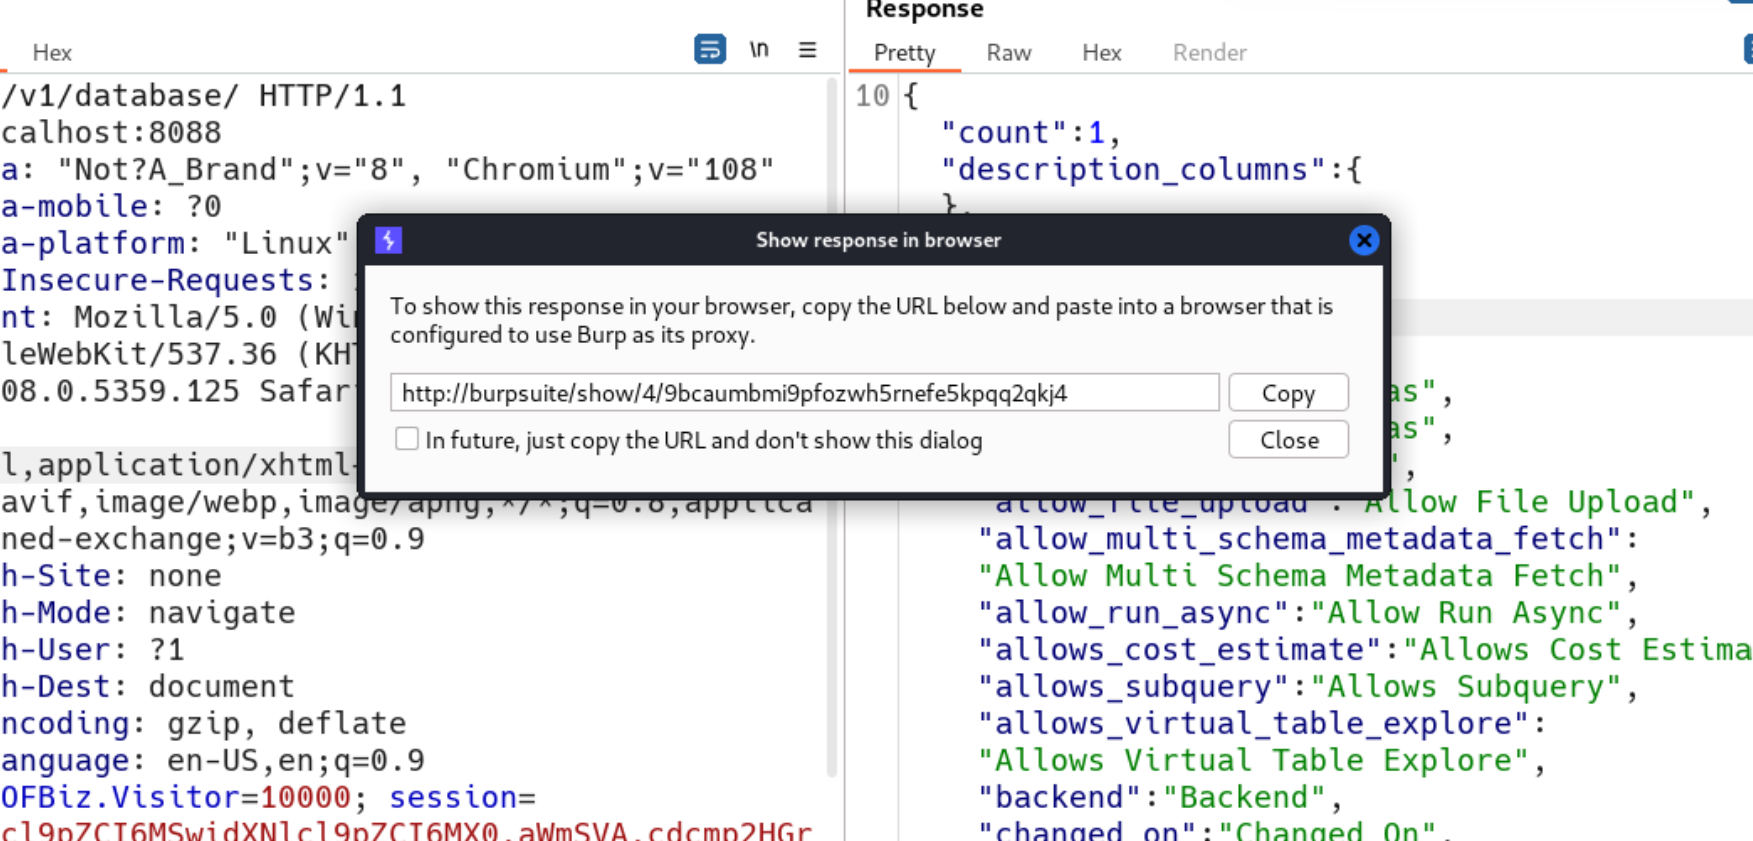1753x841 pixels.
Task: Enable 'In future, just copy the URL' checkbox
Action: [407, 439]
